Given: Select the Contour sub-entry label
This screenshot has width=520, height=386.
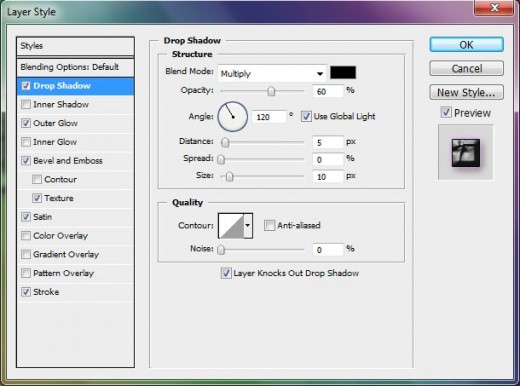Looking at the screenshot, I should point(60,179).
